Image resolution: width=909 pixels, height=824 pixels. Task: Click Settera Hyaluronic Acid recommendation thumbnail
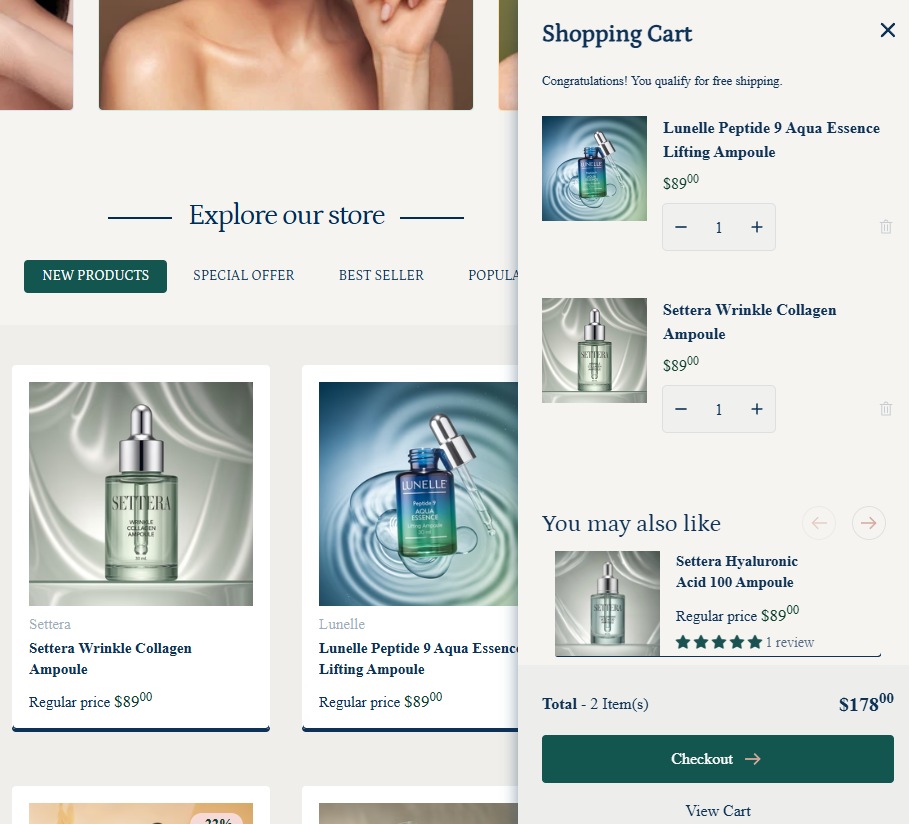tap(607, 603)
